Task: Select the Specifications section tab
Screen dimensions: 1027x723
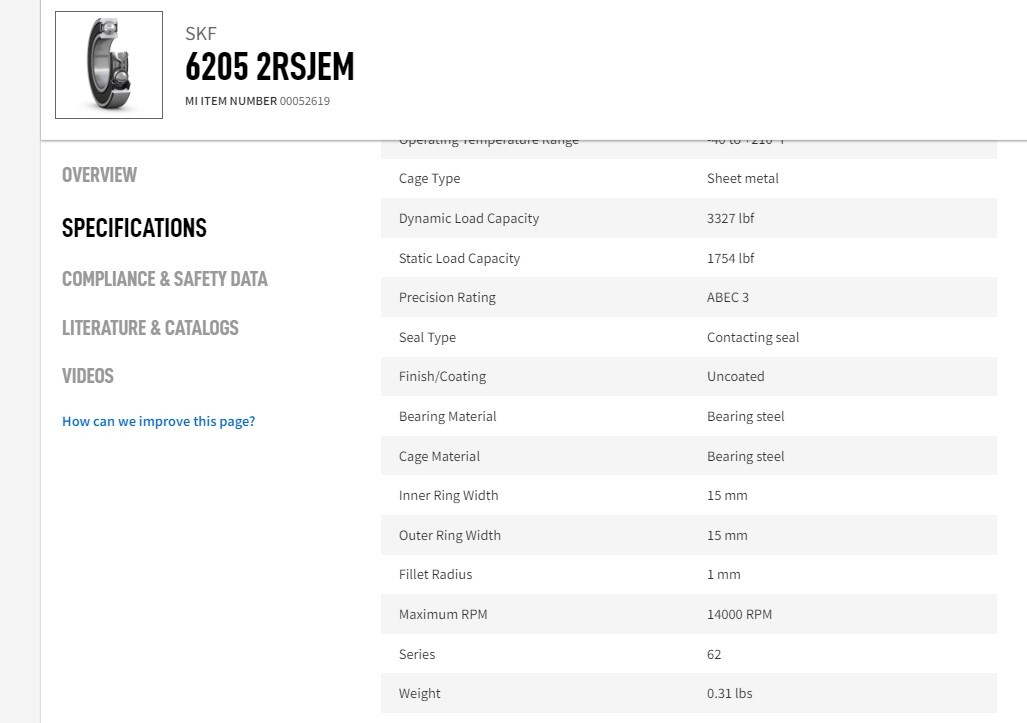Action: [134, 228]
